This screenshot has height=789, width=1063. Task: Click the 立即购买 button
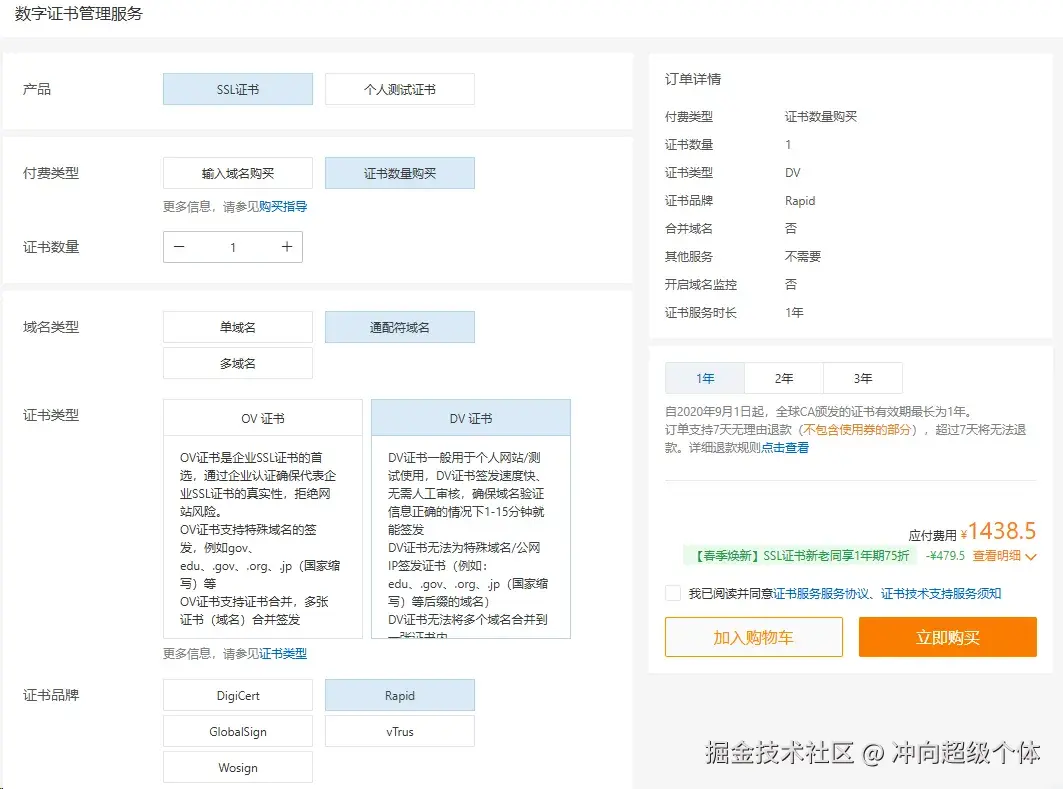(x=948, y=637)
